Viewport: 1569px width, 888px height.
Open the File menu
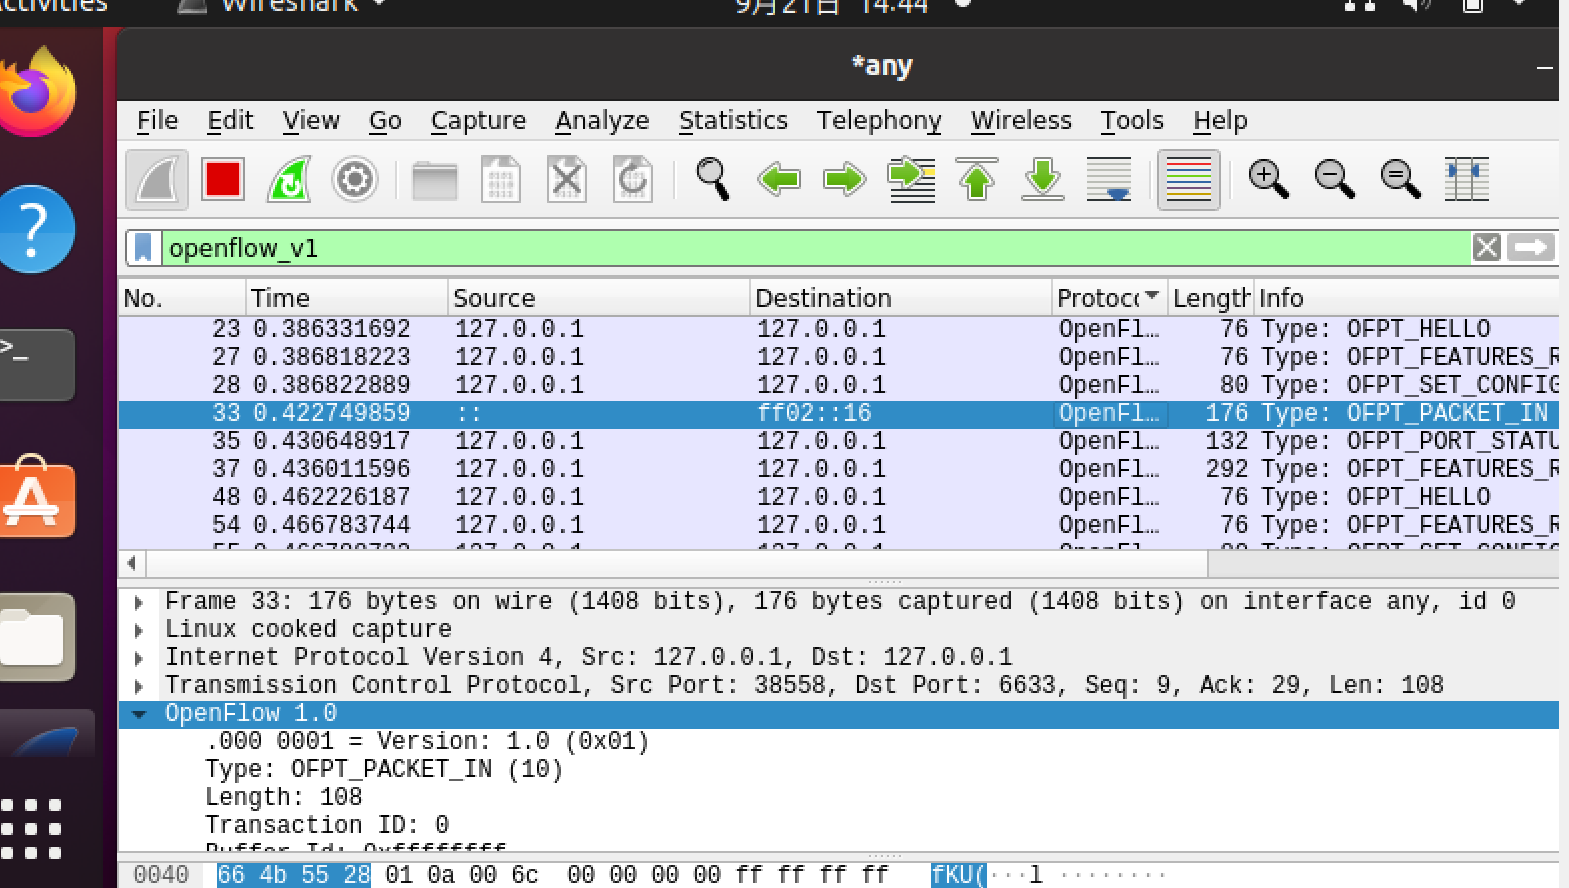(x=157, y=121)
